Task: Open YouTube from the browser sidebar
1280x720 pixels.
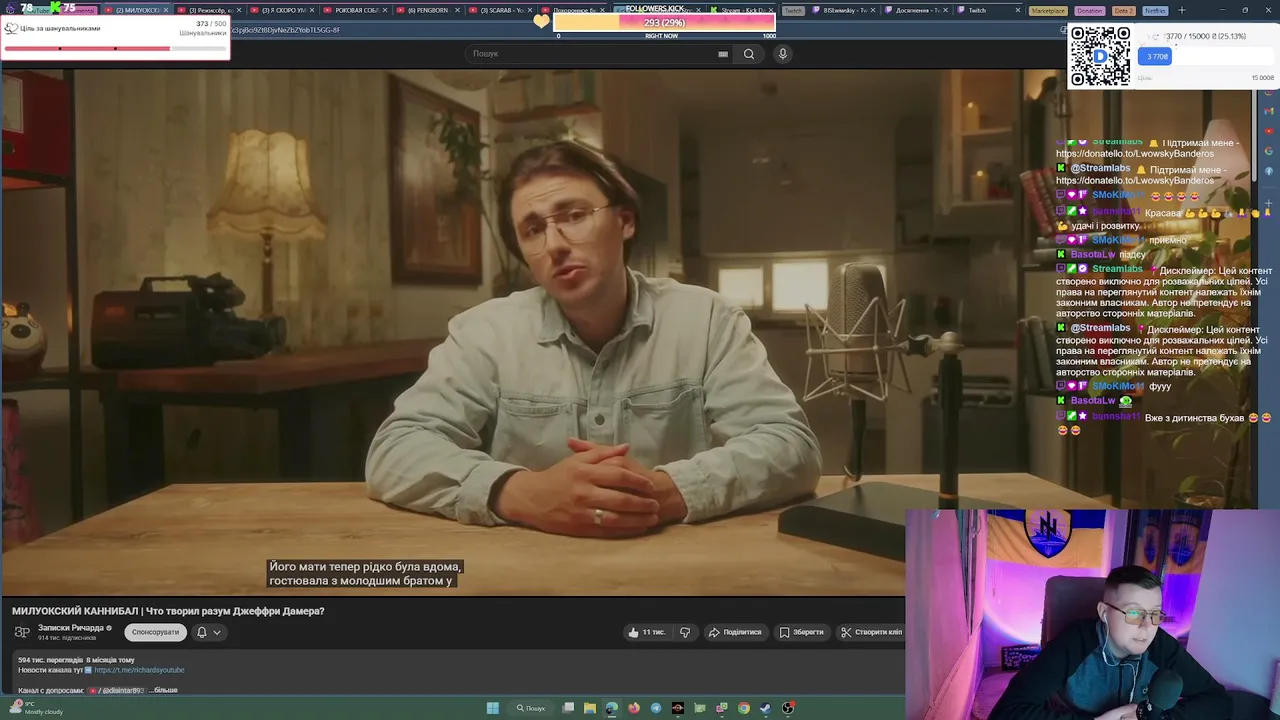Action: tap(1268, 133)
